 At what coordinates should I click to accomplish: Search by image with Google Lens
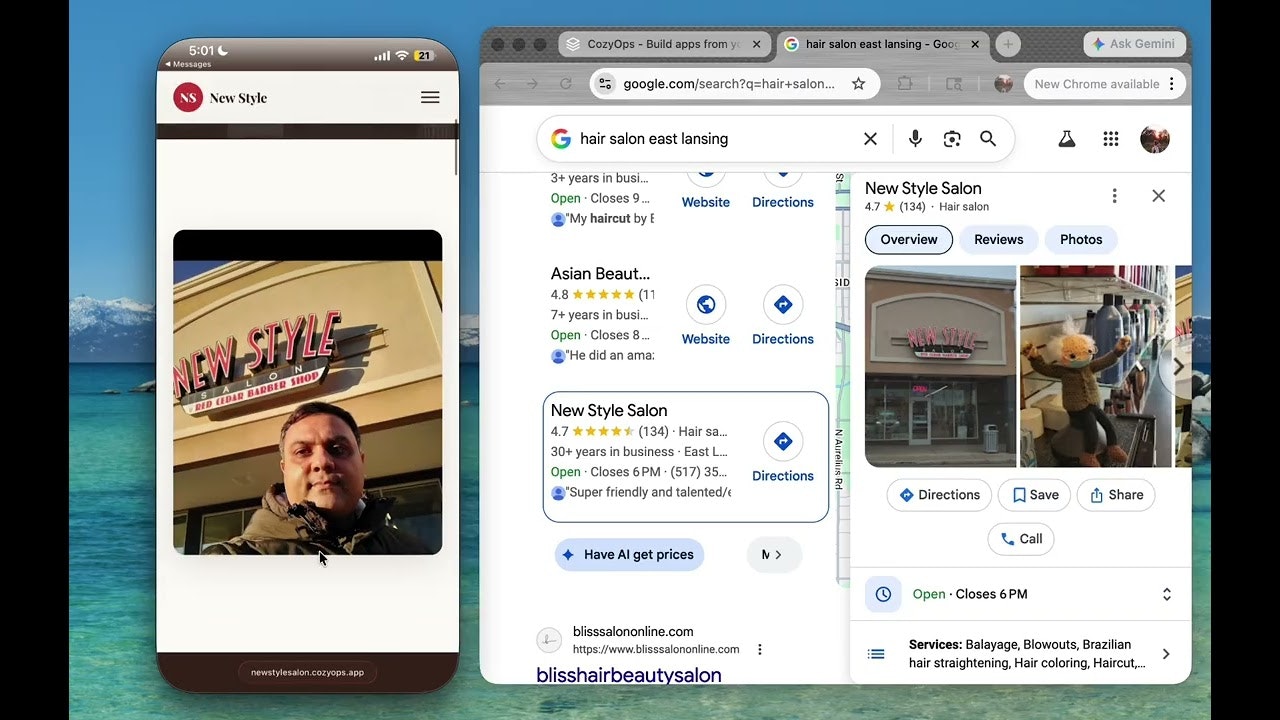[x=951, y=139]
